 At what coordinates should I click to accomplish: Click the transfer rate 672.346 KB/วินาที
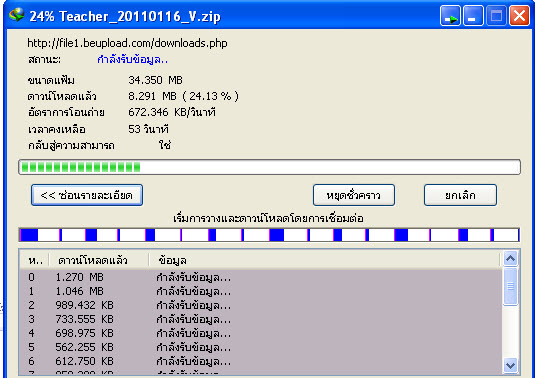point(172,112)
